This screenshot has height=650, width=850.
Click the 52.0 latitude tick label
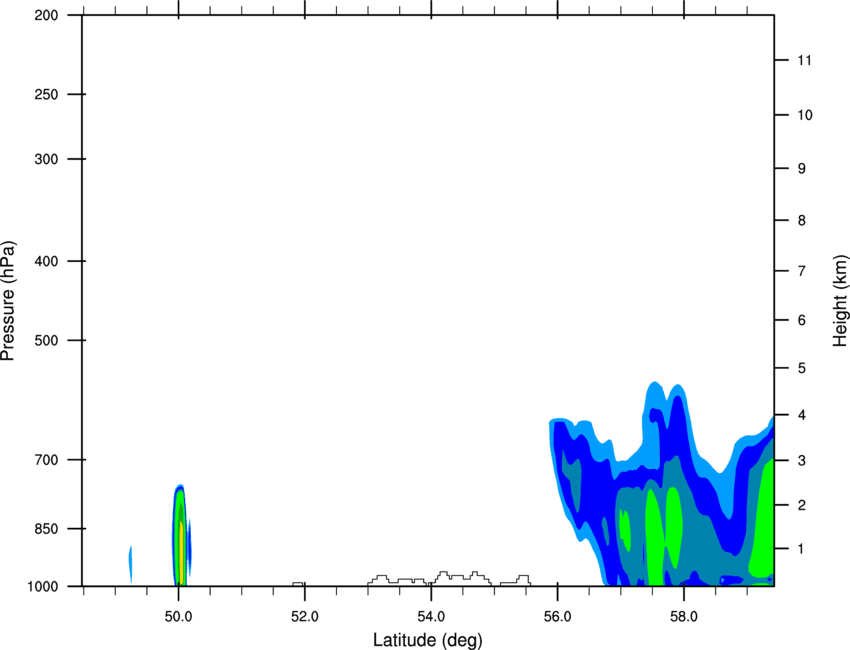point(305,617)
